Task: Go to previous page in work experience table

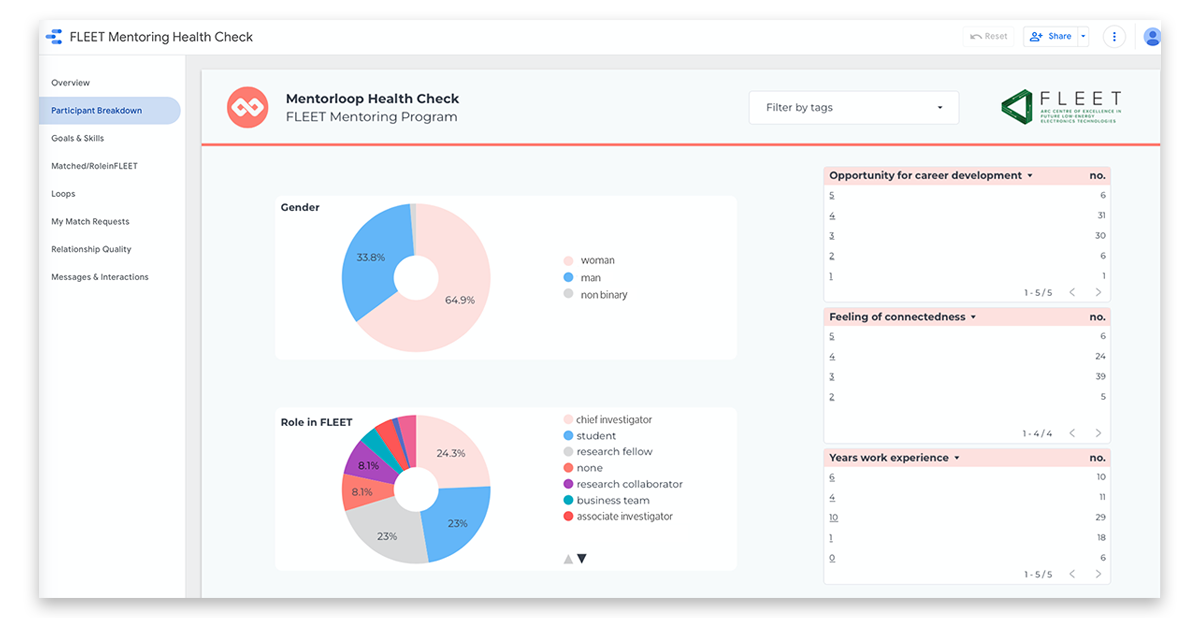Action: (1072, 575)
